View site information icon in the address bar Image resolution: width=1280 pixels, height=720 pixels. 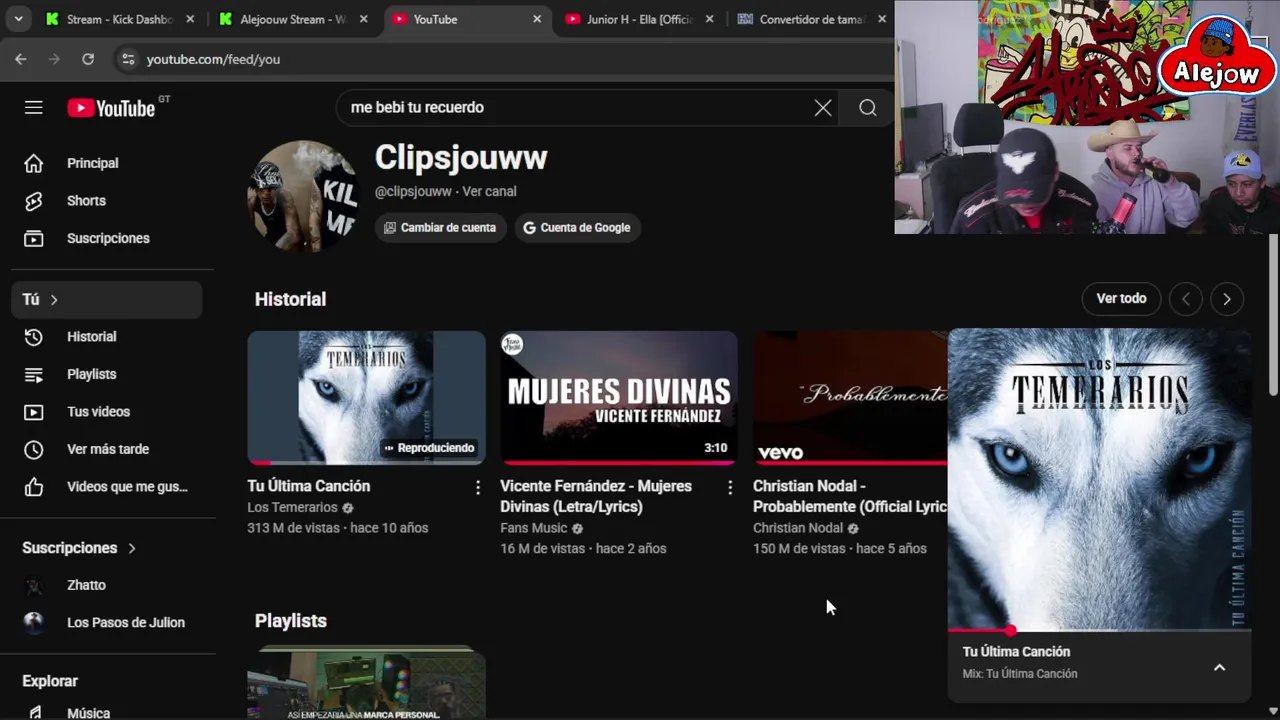(x=127, y=59)
